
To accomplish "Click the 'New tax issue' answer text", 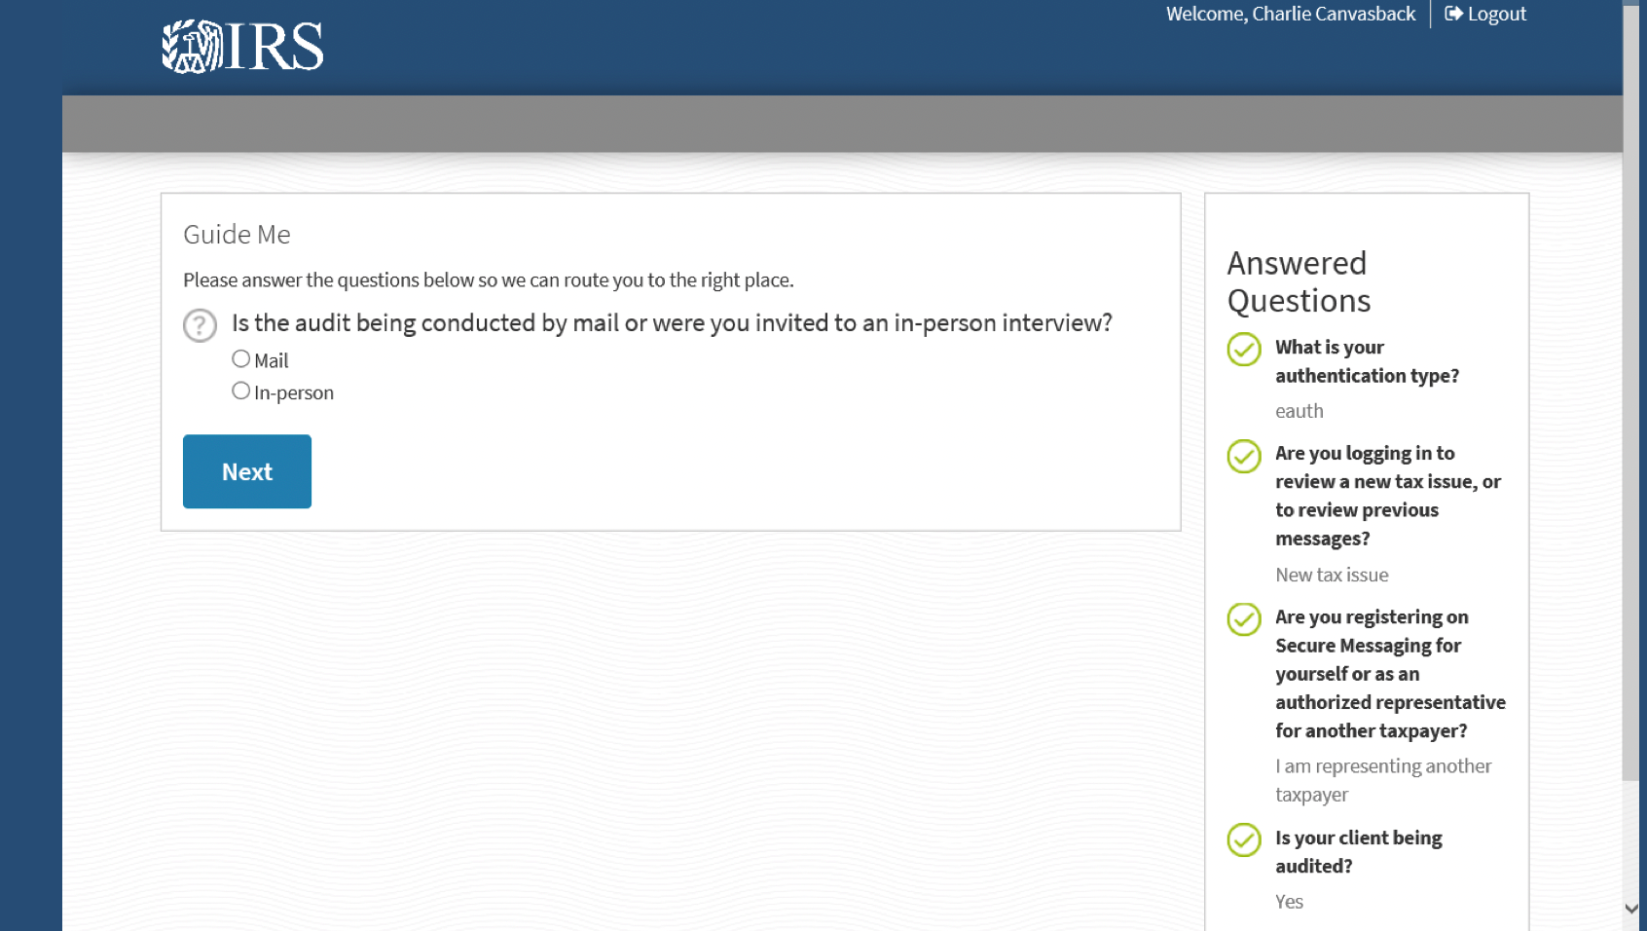I will pyautogui.click(x=1331, y=575).
